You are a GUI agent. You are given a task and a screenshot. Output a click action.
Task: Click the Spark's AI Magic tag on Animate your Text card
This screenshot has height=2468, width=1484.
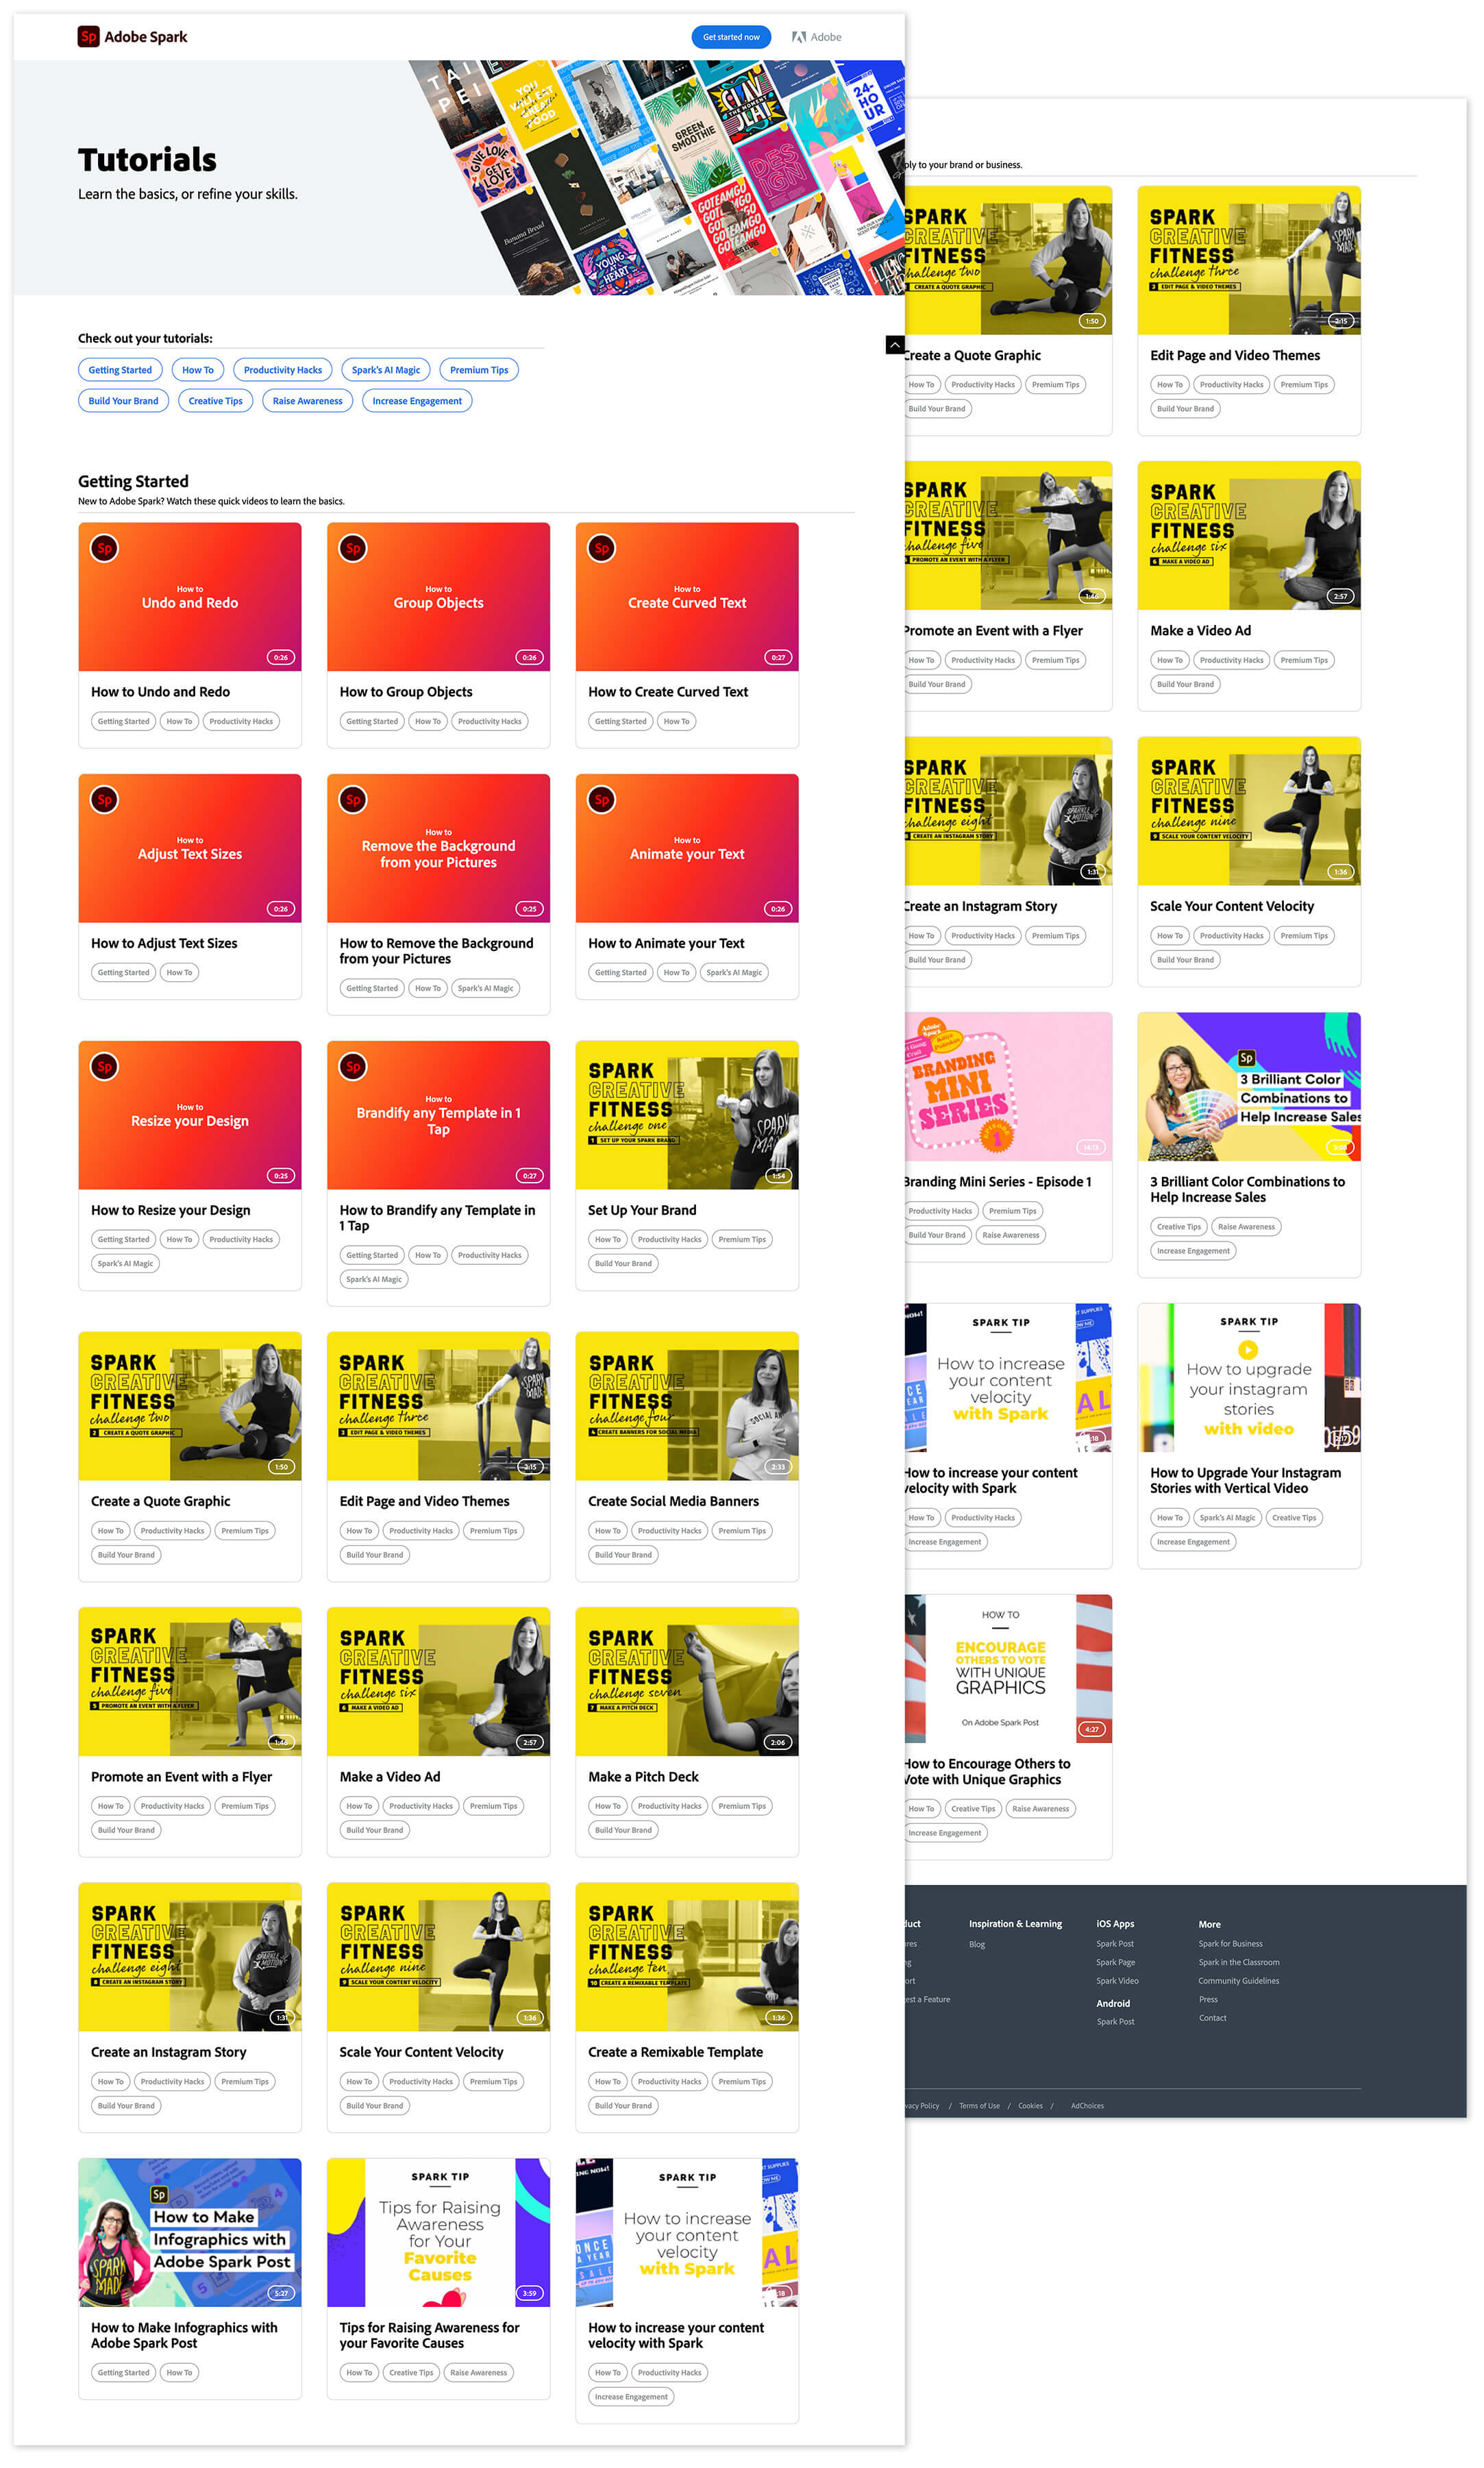coord(734,972)
